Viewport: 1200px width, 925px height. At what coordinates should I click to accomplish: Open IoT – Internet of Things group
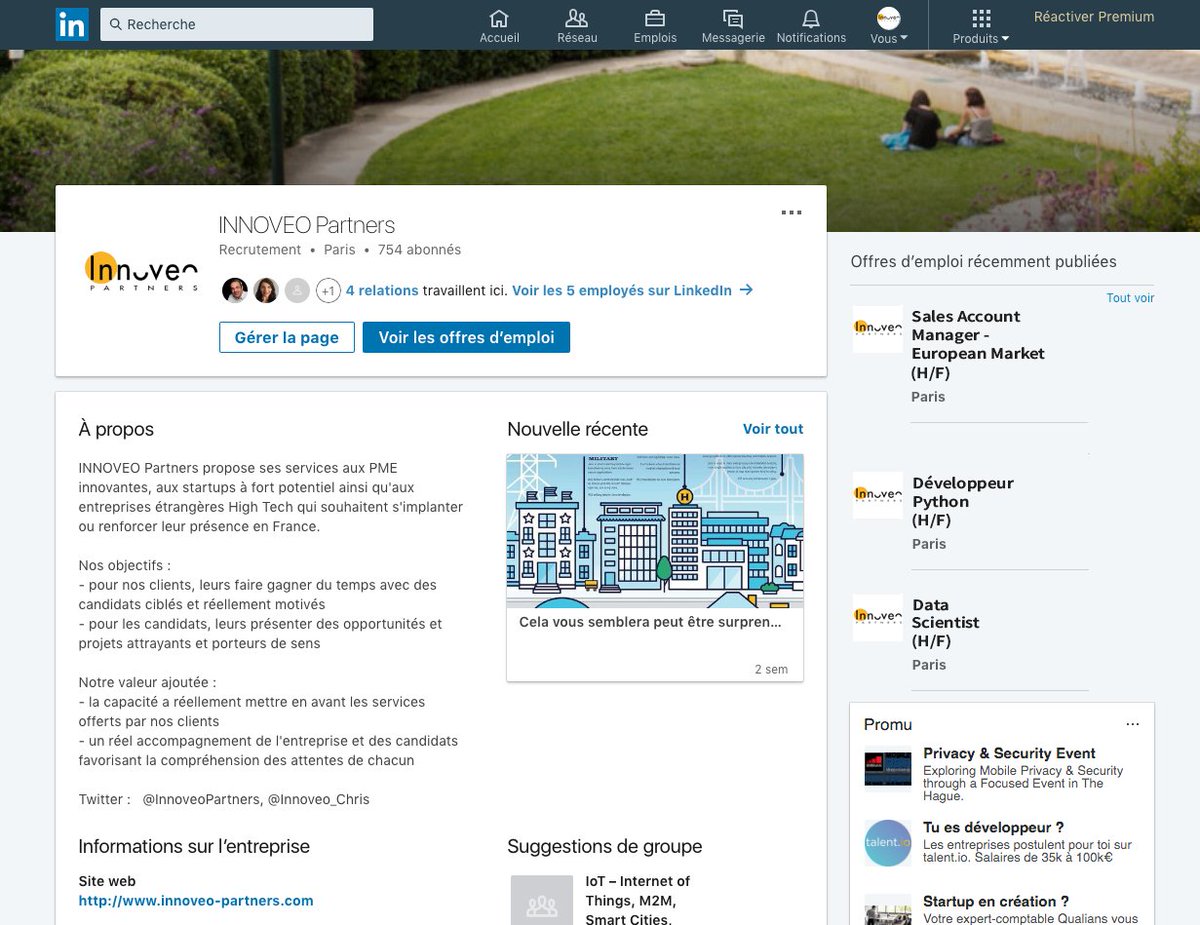click(638, 900)
